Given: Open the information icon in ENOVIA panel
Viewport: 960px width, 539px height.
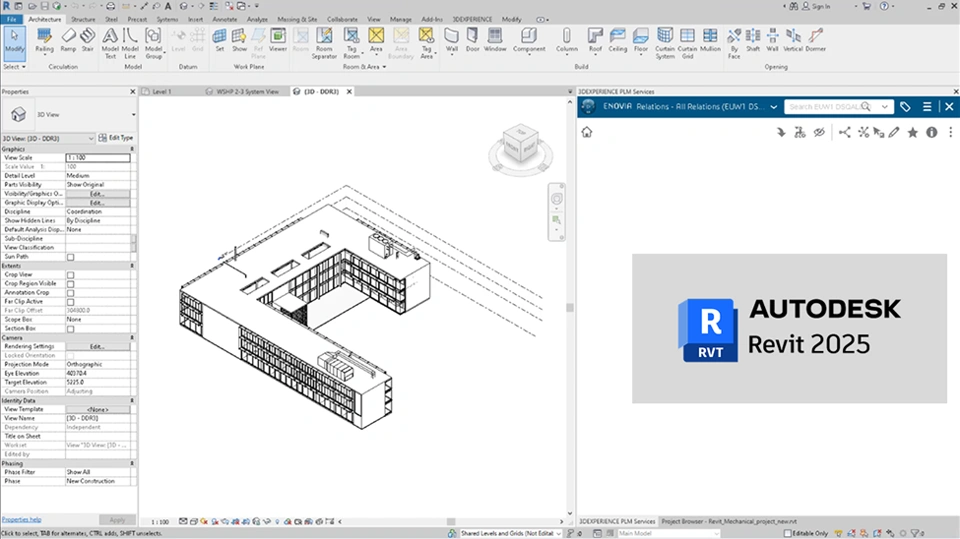Looking at the screenshot, I should pos(931,132).
